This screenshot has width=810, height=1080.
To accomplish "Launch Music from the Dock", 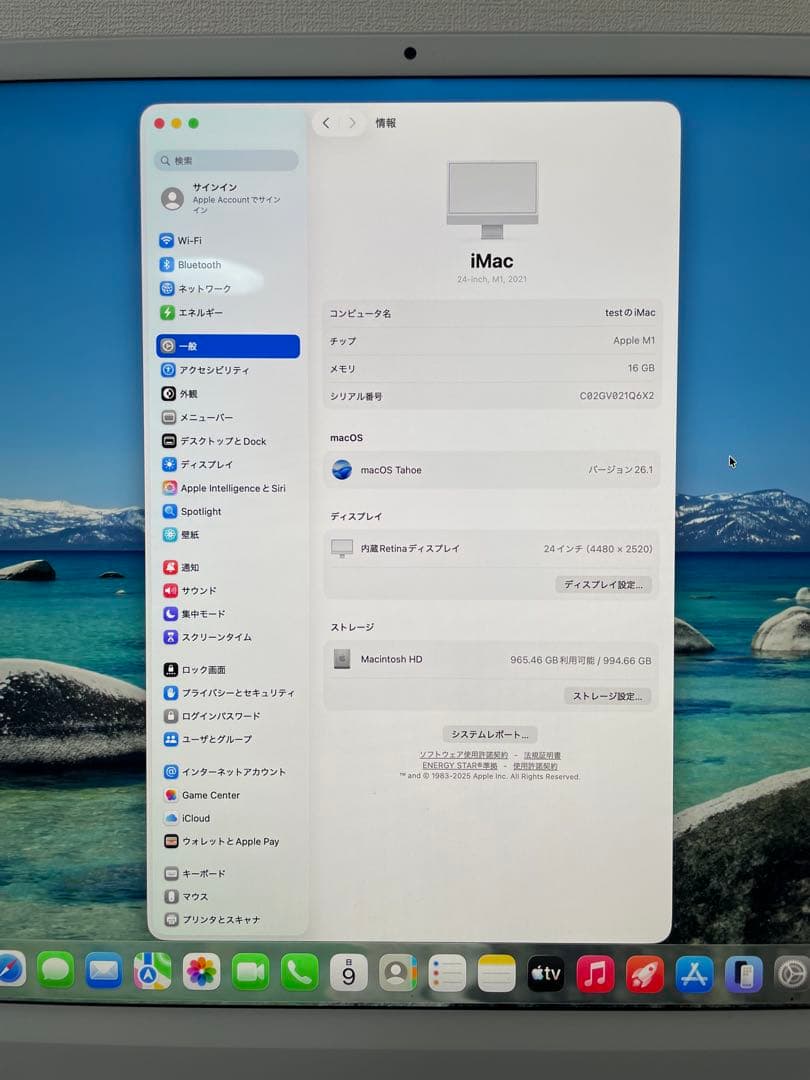I will 597,972.
